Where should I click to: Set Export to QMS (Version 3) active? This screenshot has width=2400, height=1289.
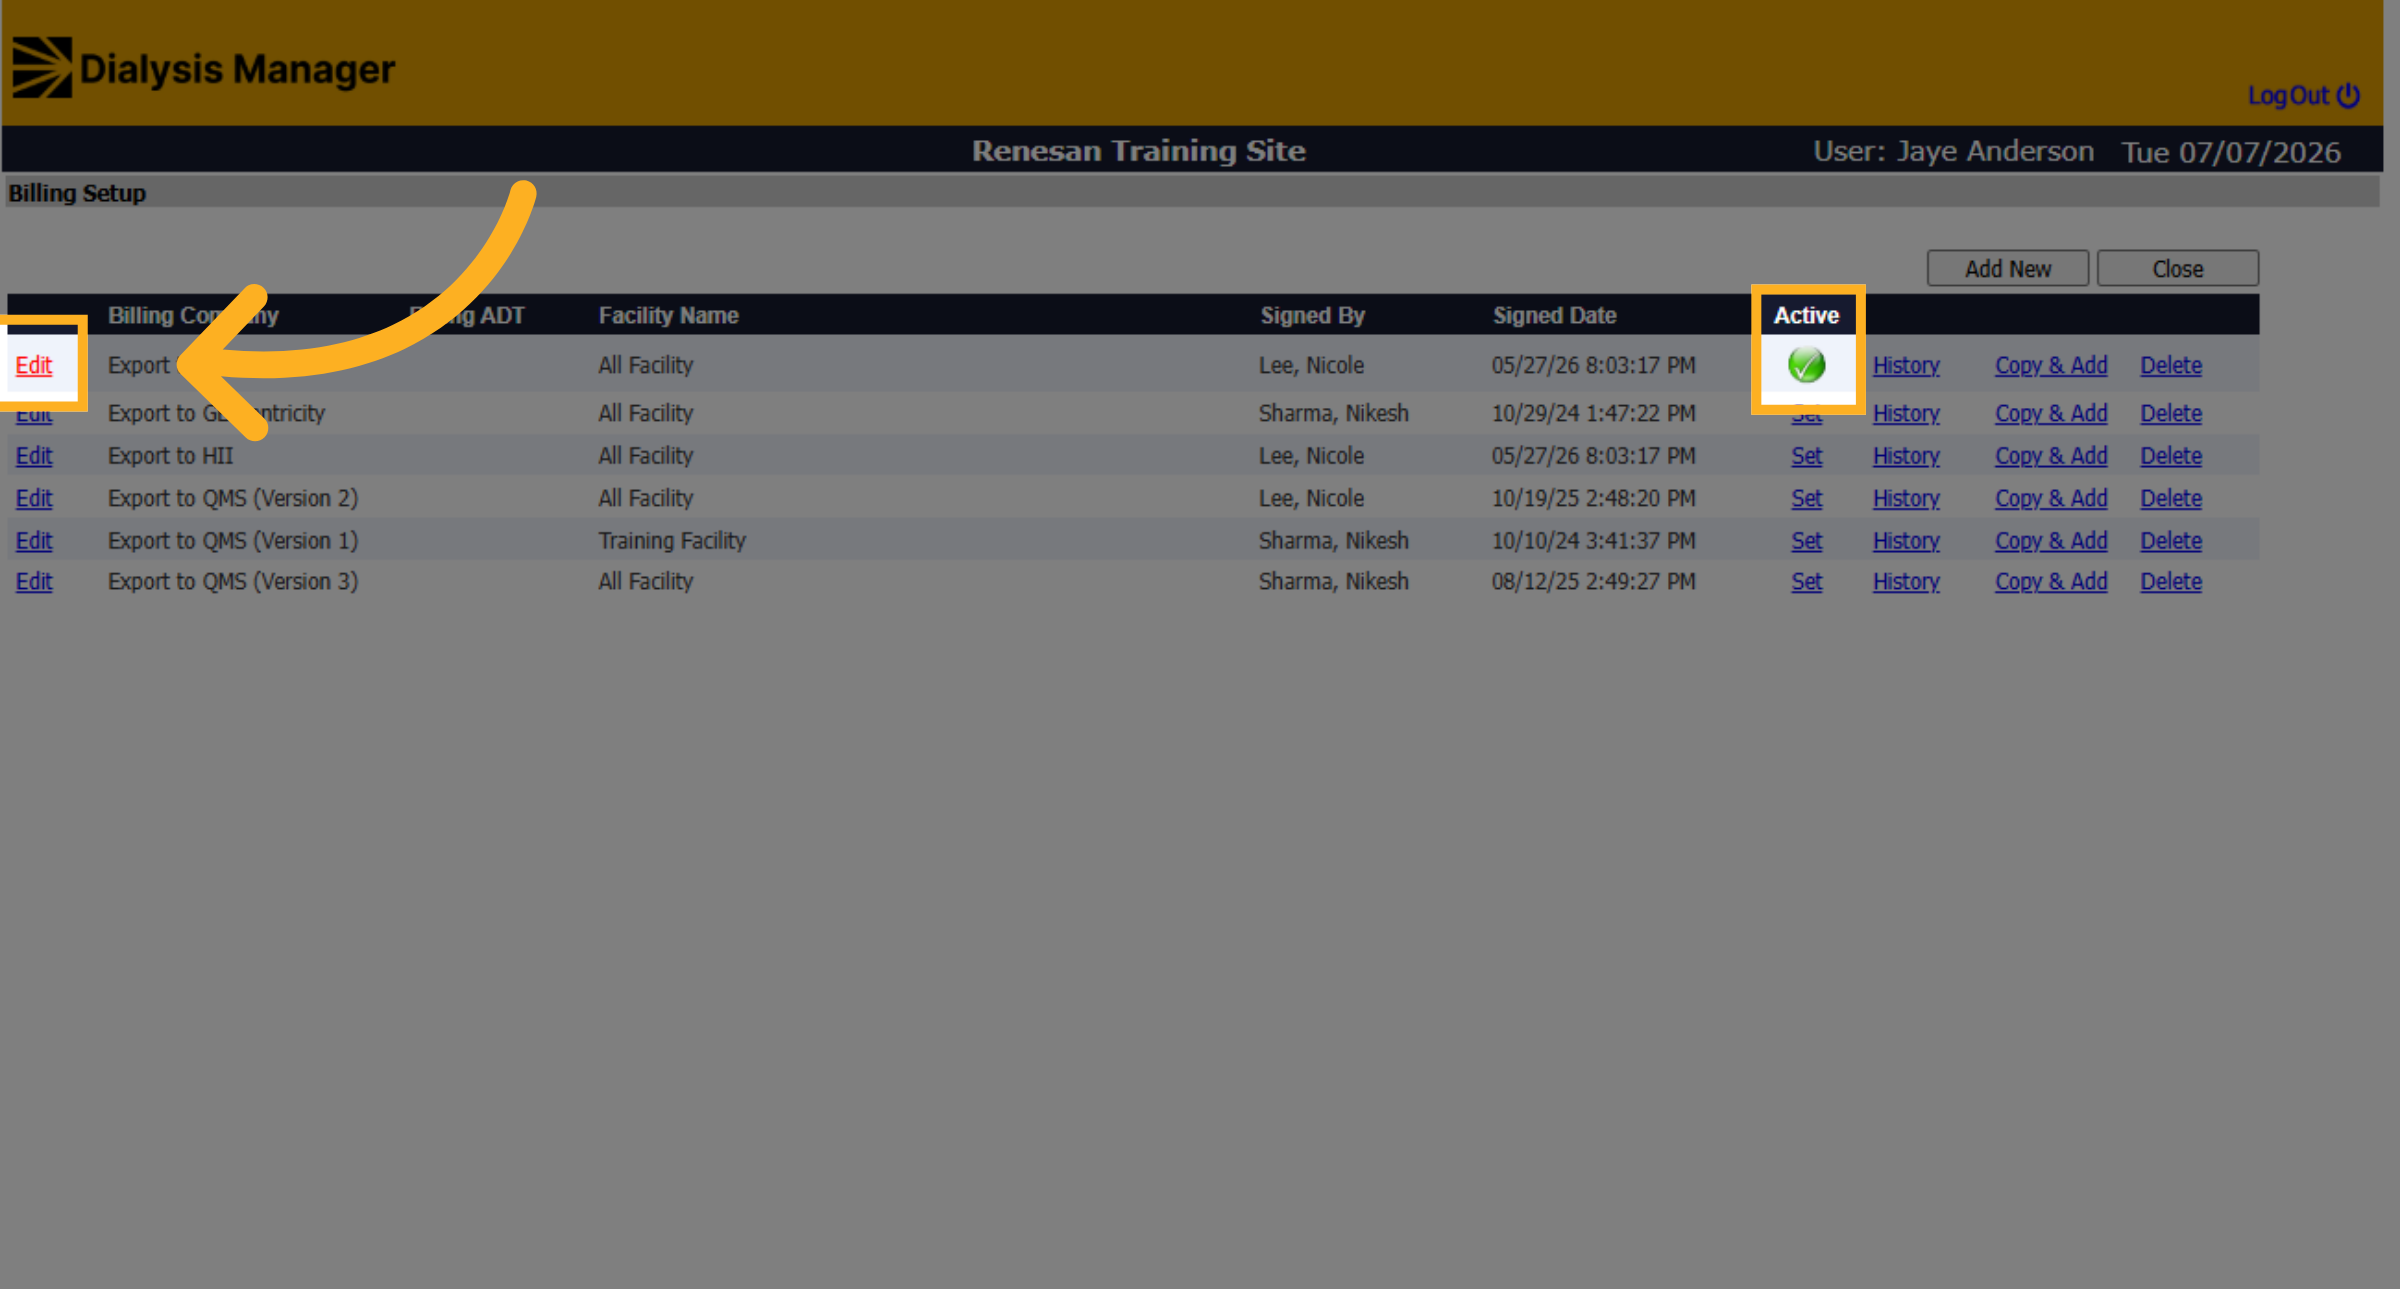(x=1806, y=581)
